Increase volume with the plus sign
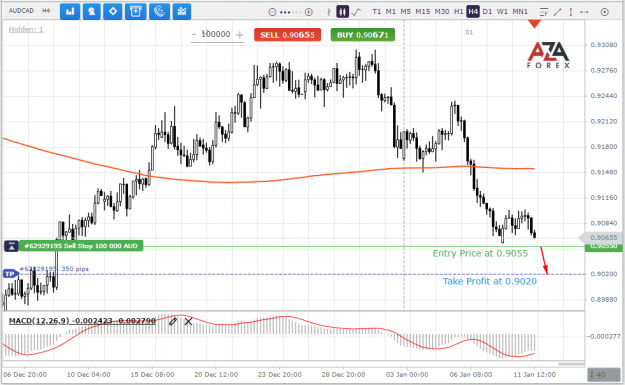The image size is (625, 385). pyautogui.click(x=240, y=35)
